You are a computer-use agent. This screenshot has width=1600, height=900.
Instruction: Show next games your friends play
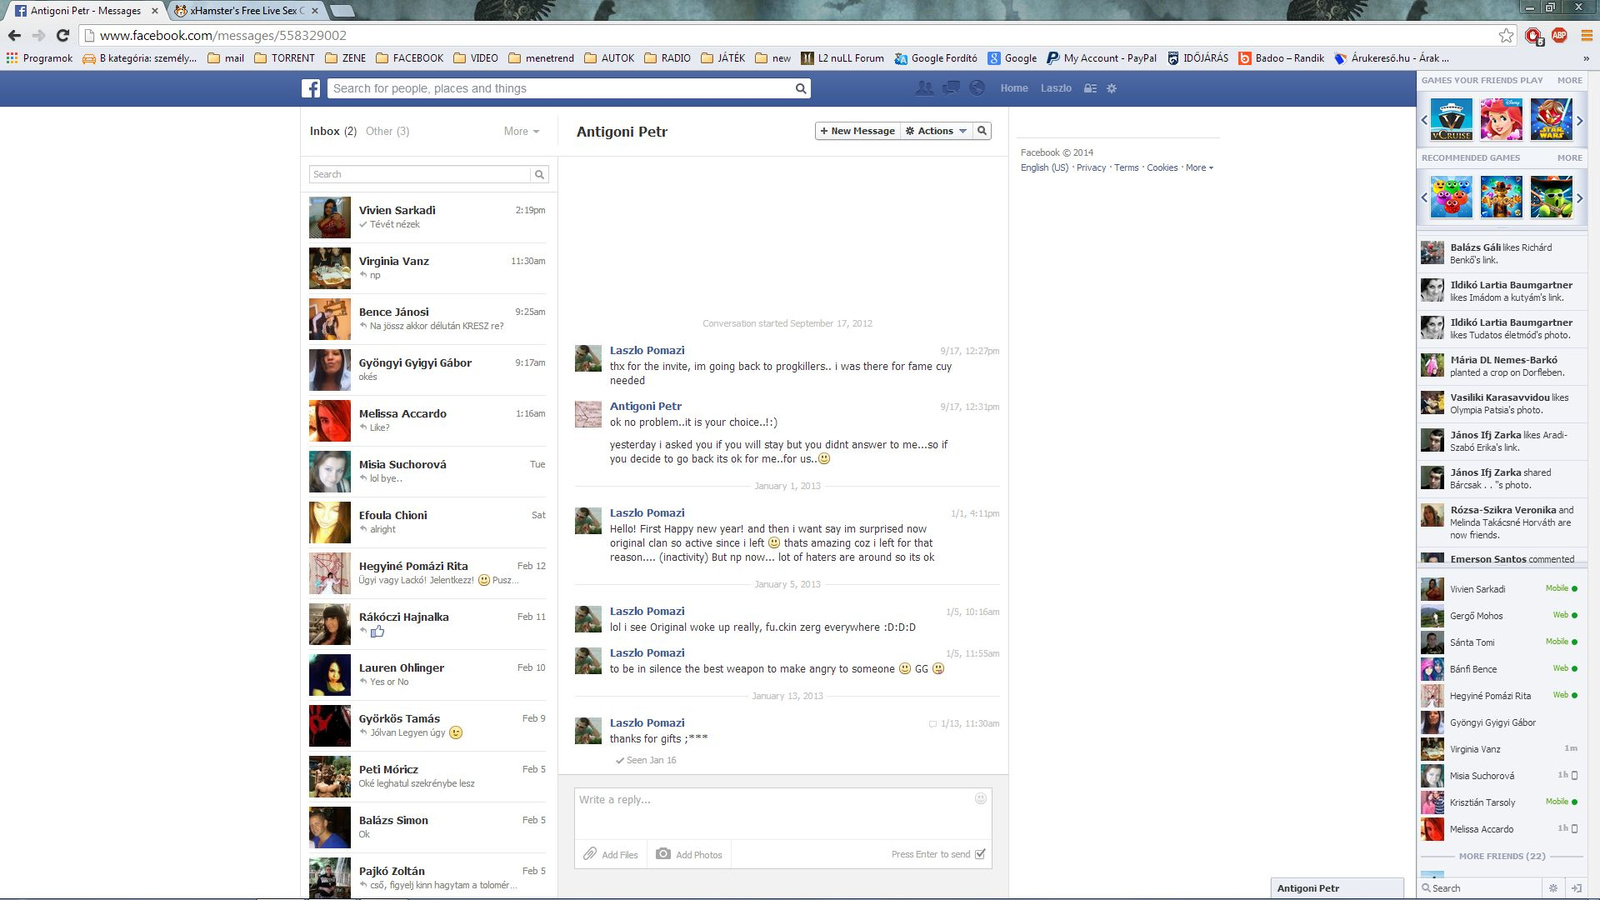[x=1580, y=120]
